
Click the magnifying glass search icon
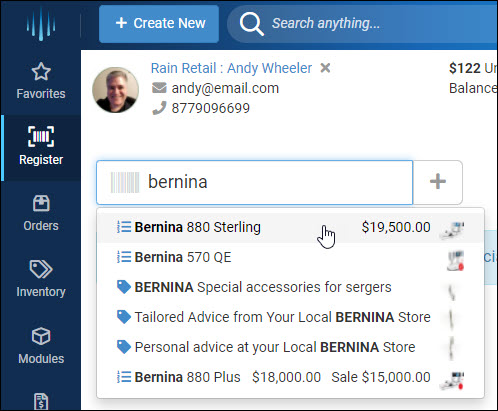[x=251, y=24]
